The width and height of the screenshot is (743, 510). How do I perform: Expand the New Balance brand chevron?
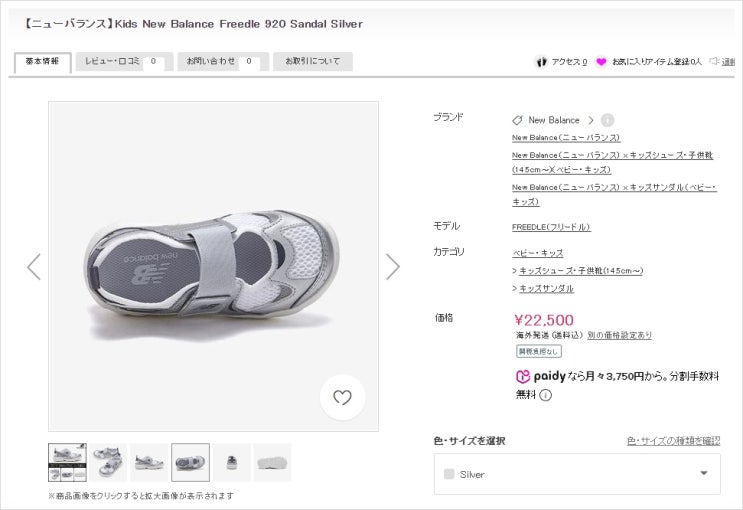click(x=591, y=120)
